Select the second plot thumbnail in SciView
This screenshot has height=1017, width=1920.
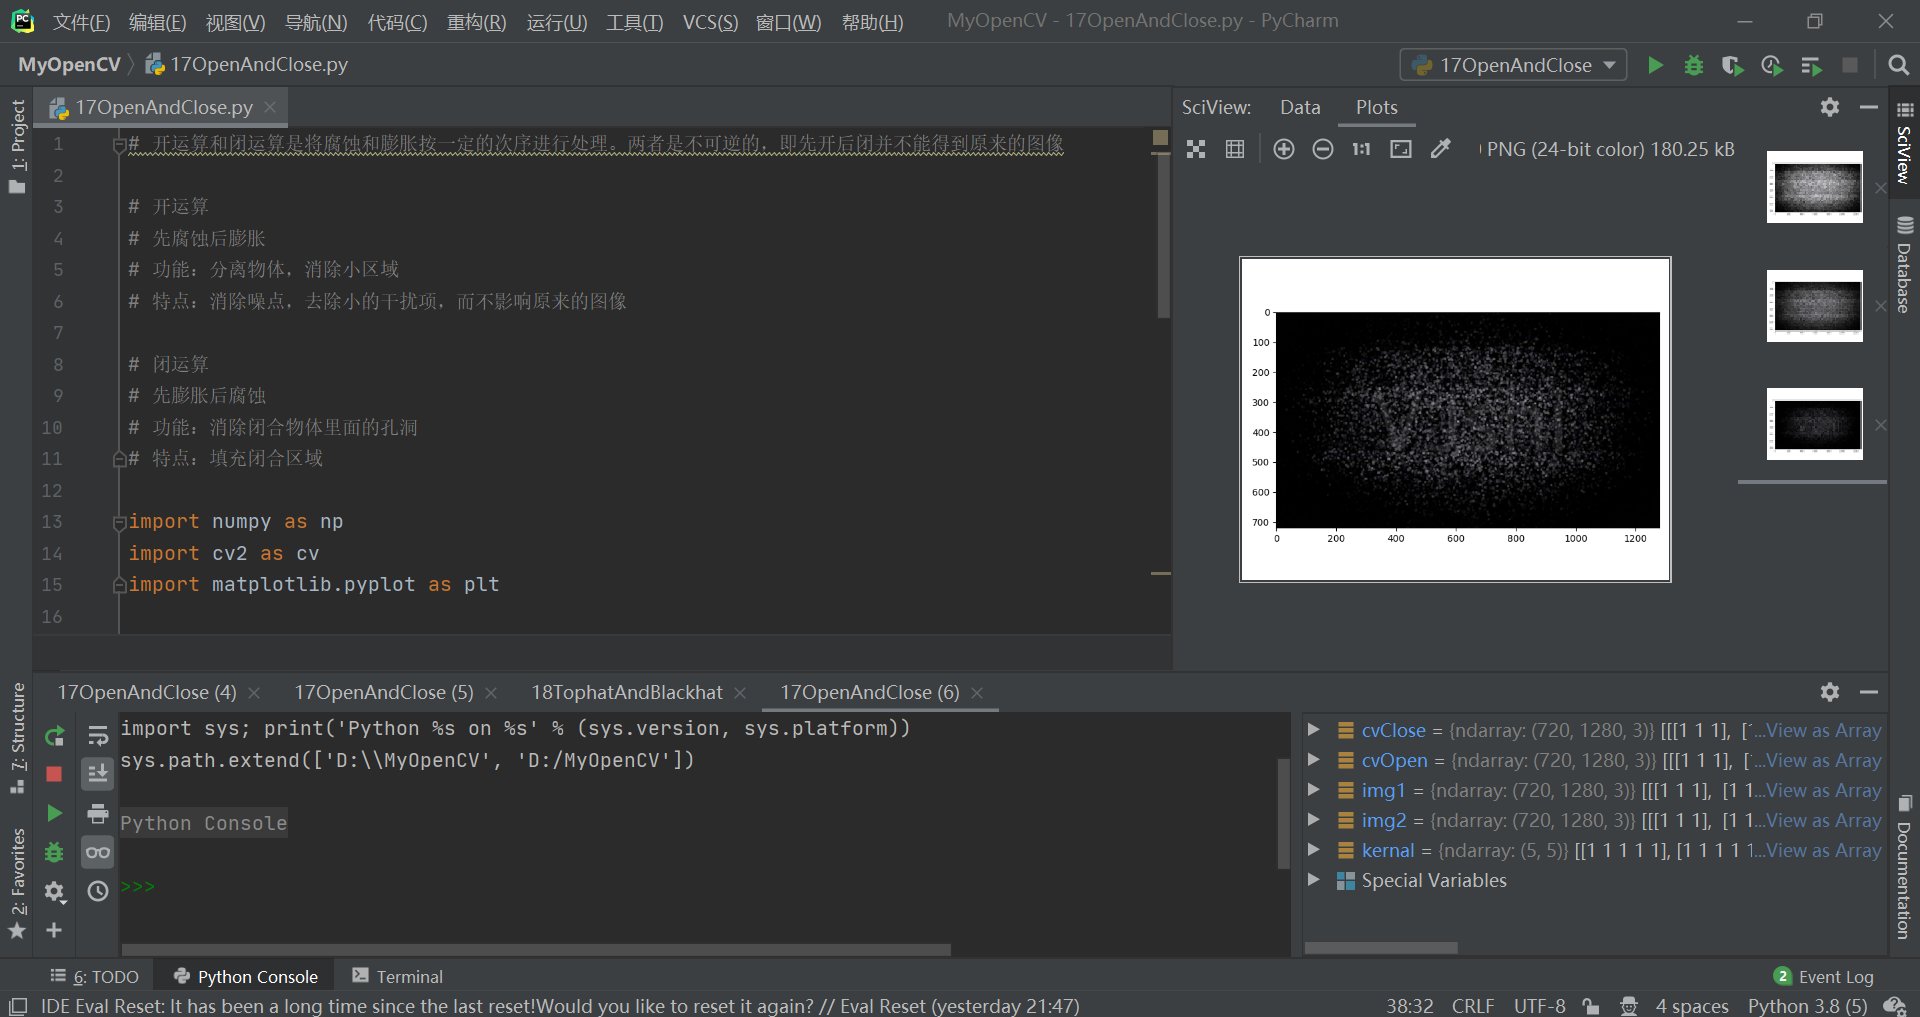[x=1814, y=306]
